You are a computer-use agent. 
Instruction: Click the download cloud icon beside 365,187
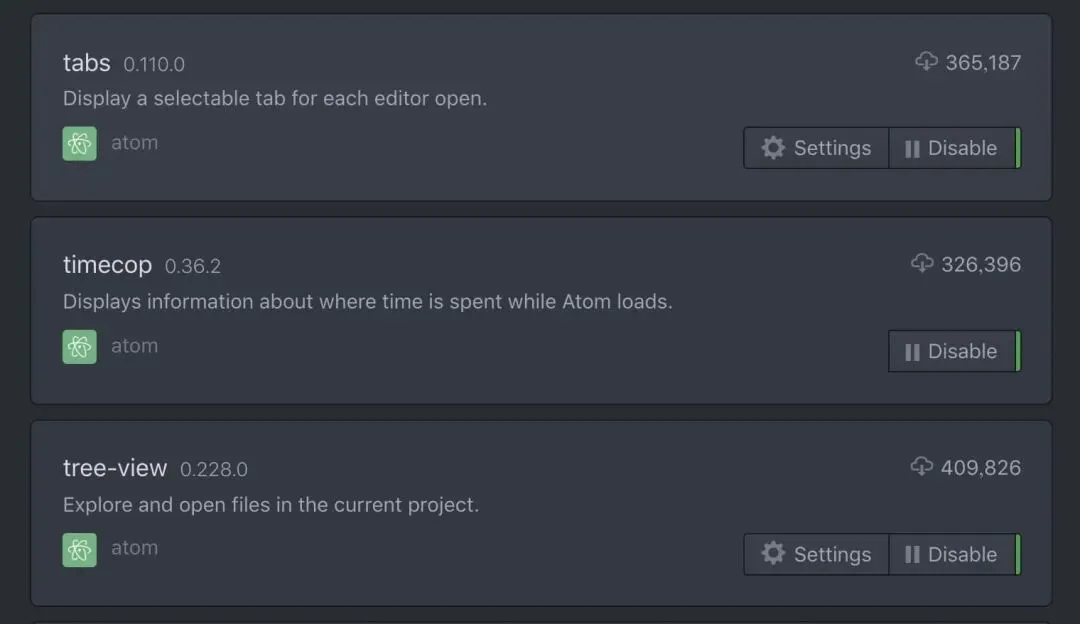[927, 62]
